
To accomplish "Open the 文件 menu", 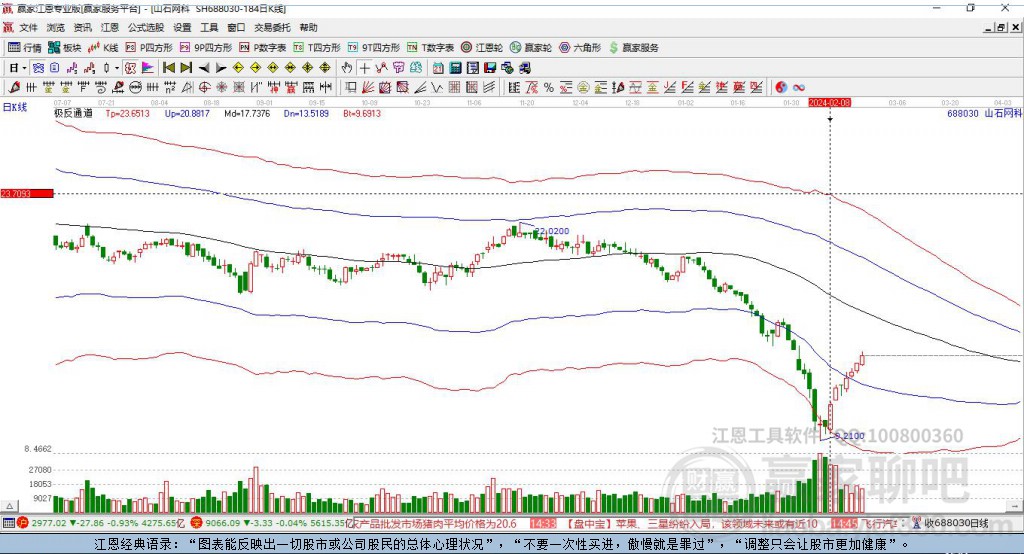I will (x=29, y=27).
